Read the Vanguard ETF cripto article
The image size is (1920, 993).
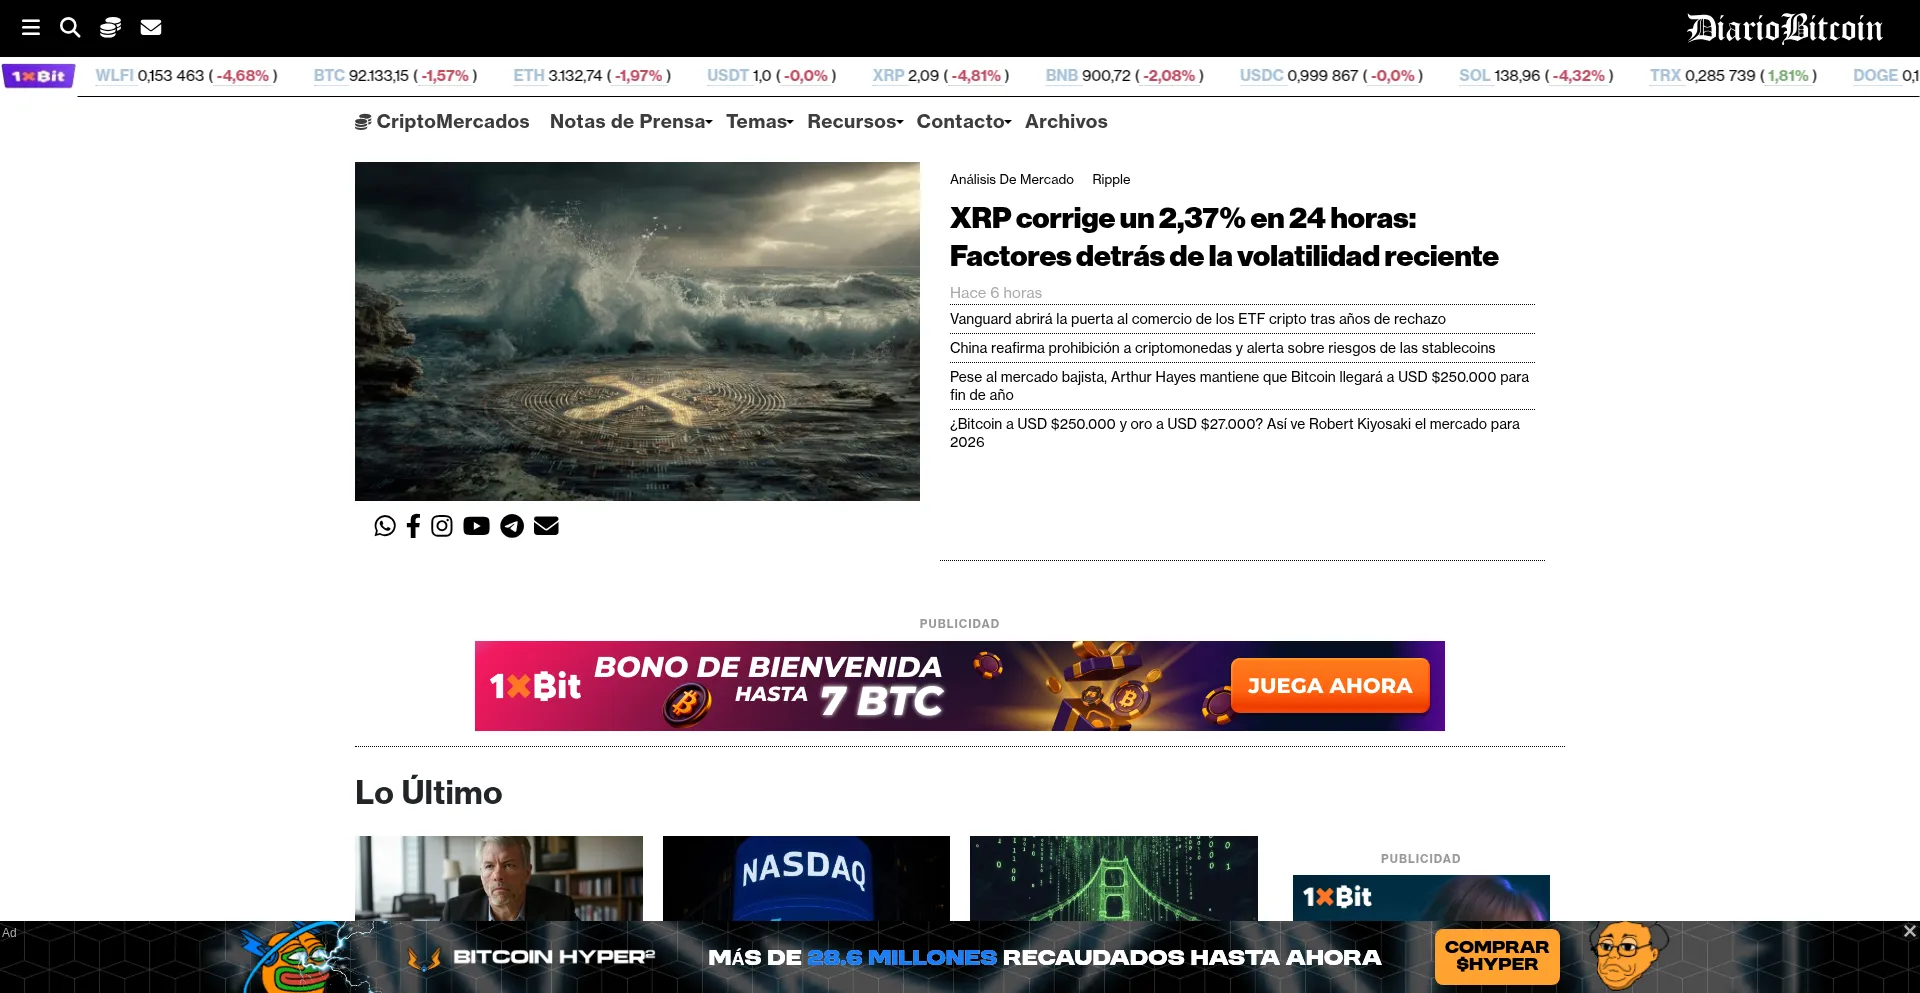[x=1197, y=319]
